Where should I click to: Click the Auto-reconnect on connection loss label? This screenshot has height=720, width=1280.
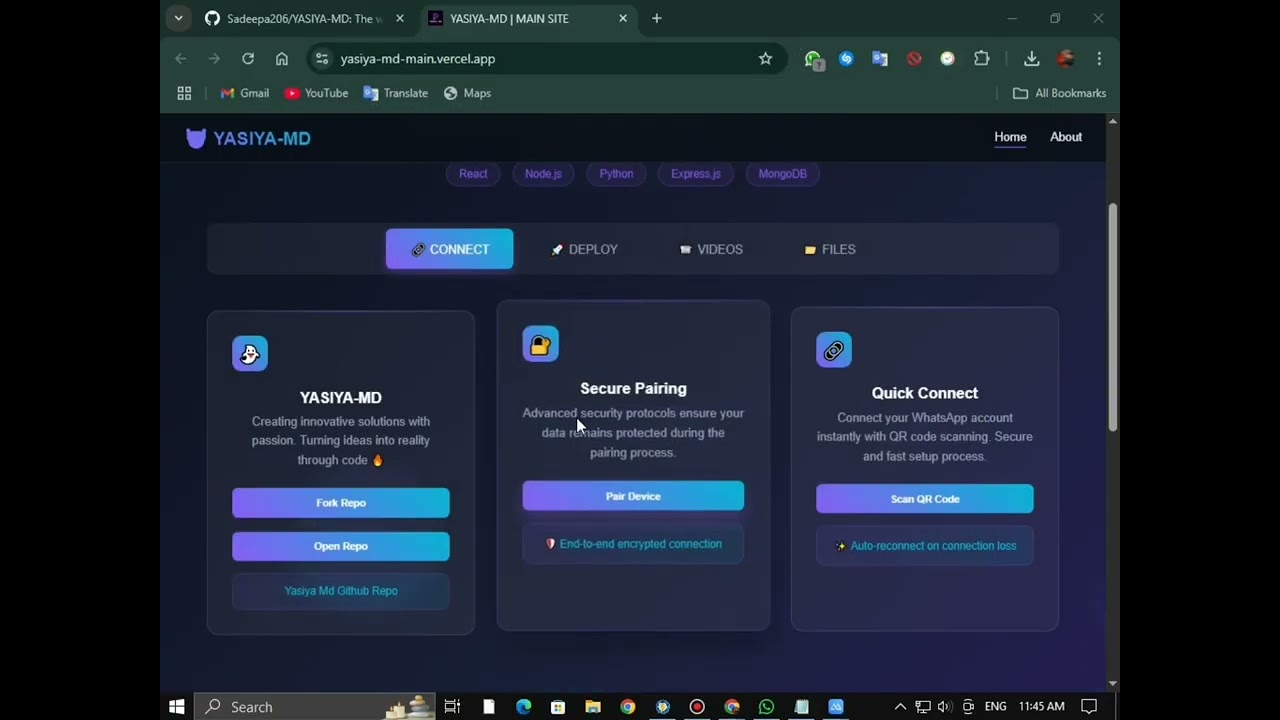(925, 546)
